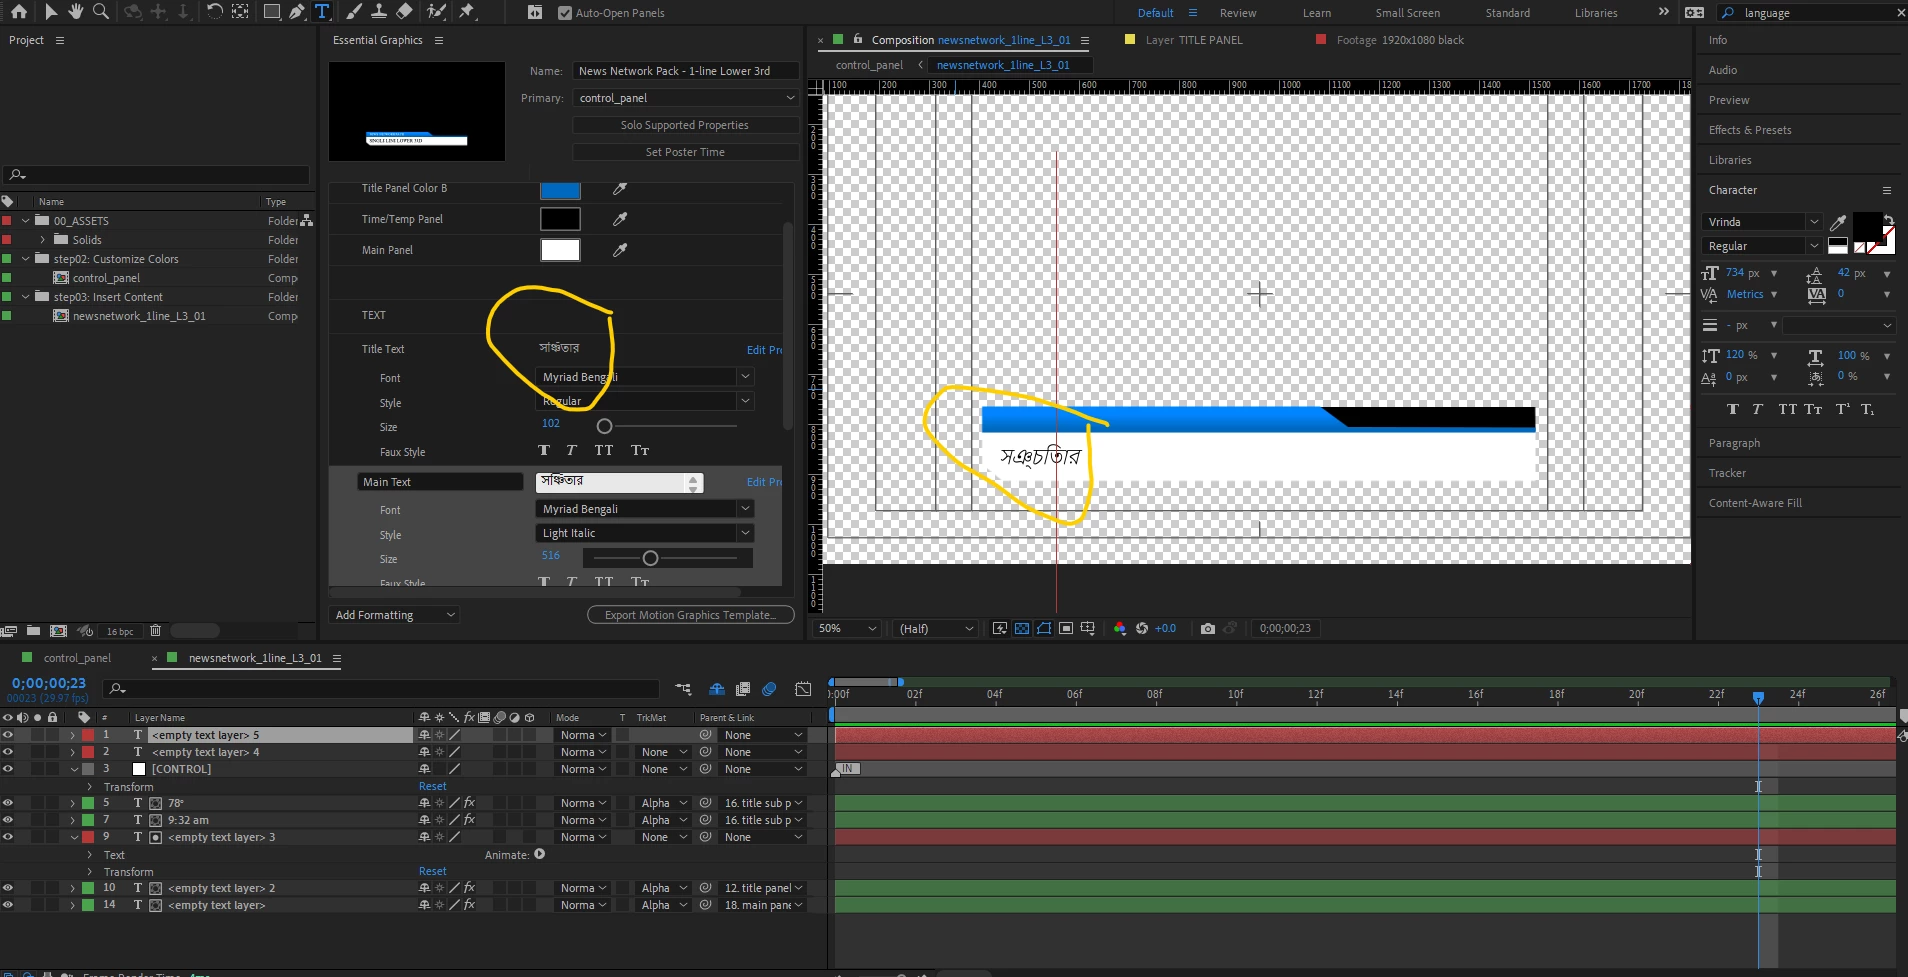This screenshot has height=977, width=1908.
Task: Open the Vrinda font family dropdown
Action: (1762, 222)
